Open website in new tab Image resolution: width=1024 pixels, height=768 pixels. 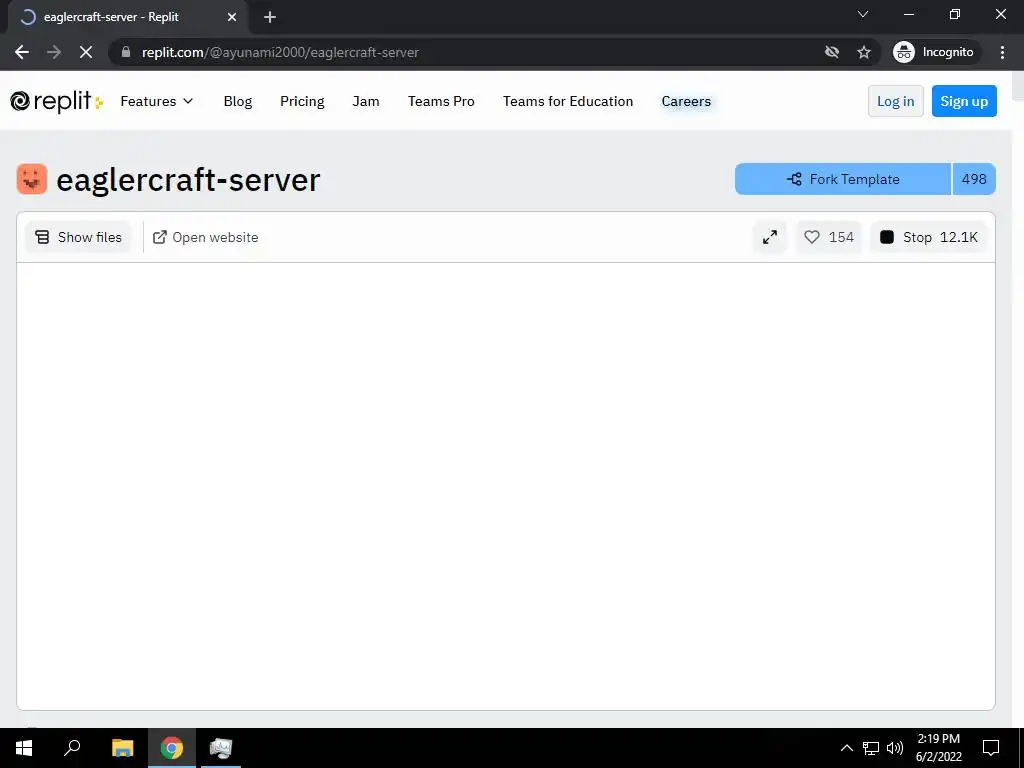point(205,237)
